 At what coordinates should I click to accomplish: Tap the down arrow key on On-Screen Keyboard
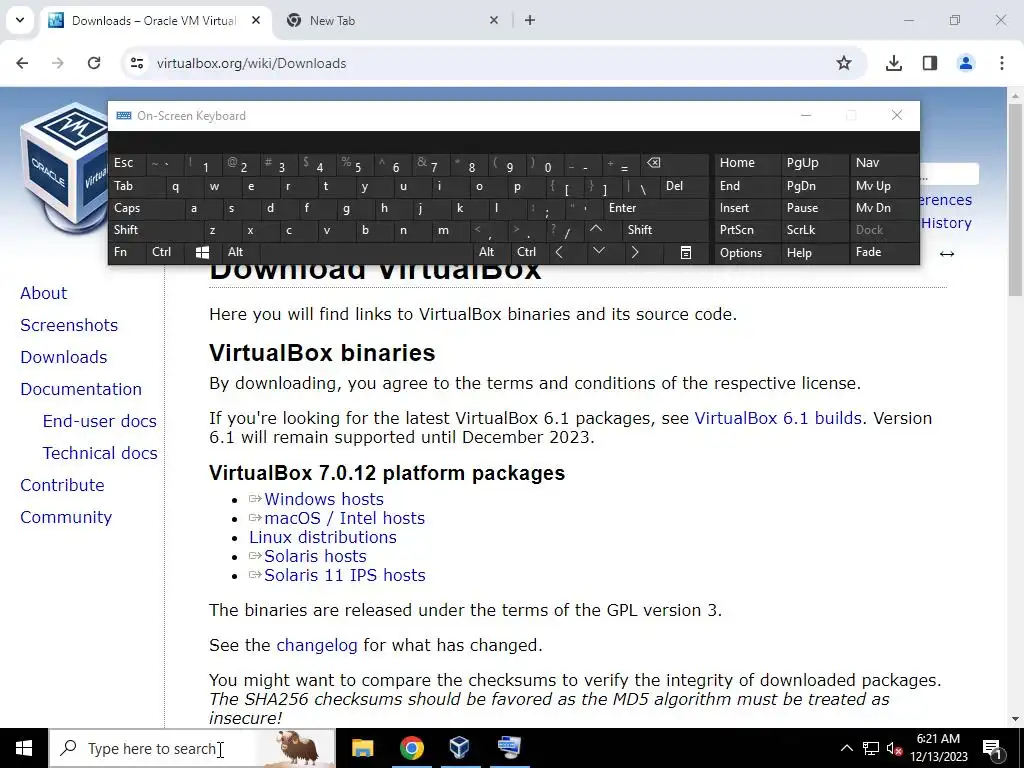[599, 252]
